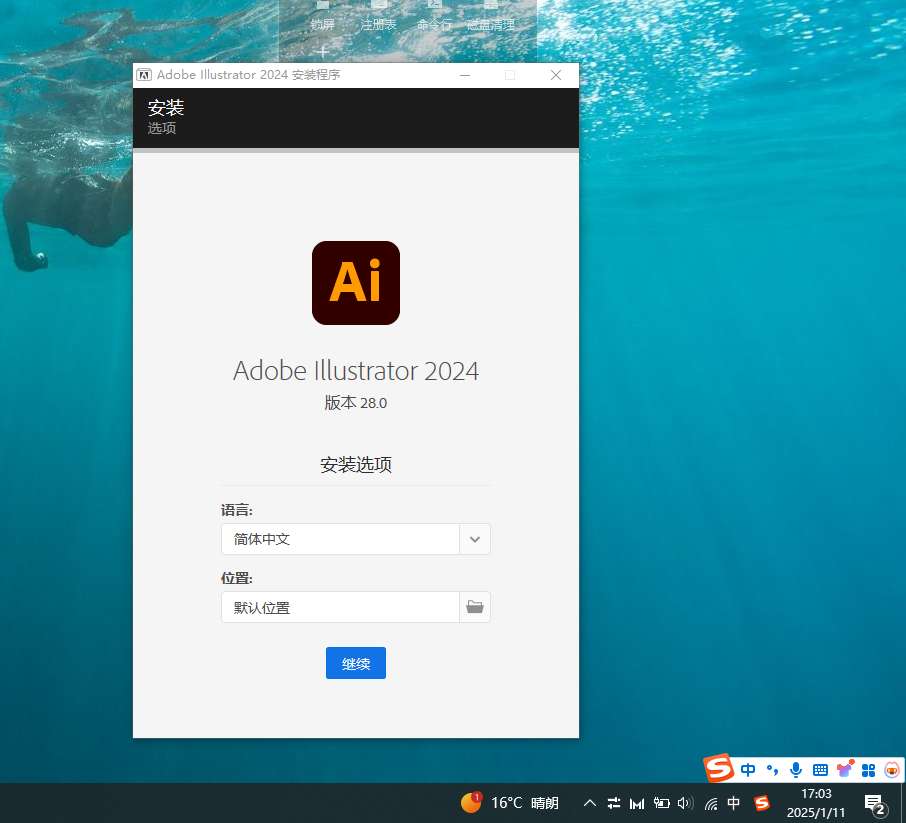Click the 语言: label
This screenshot has height=823, width=906.
(x=237, y=510)
